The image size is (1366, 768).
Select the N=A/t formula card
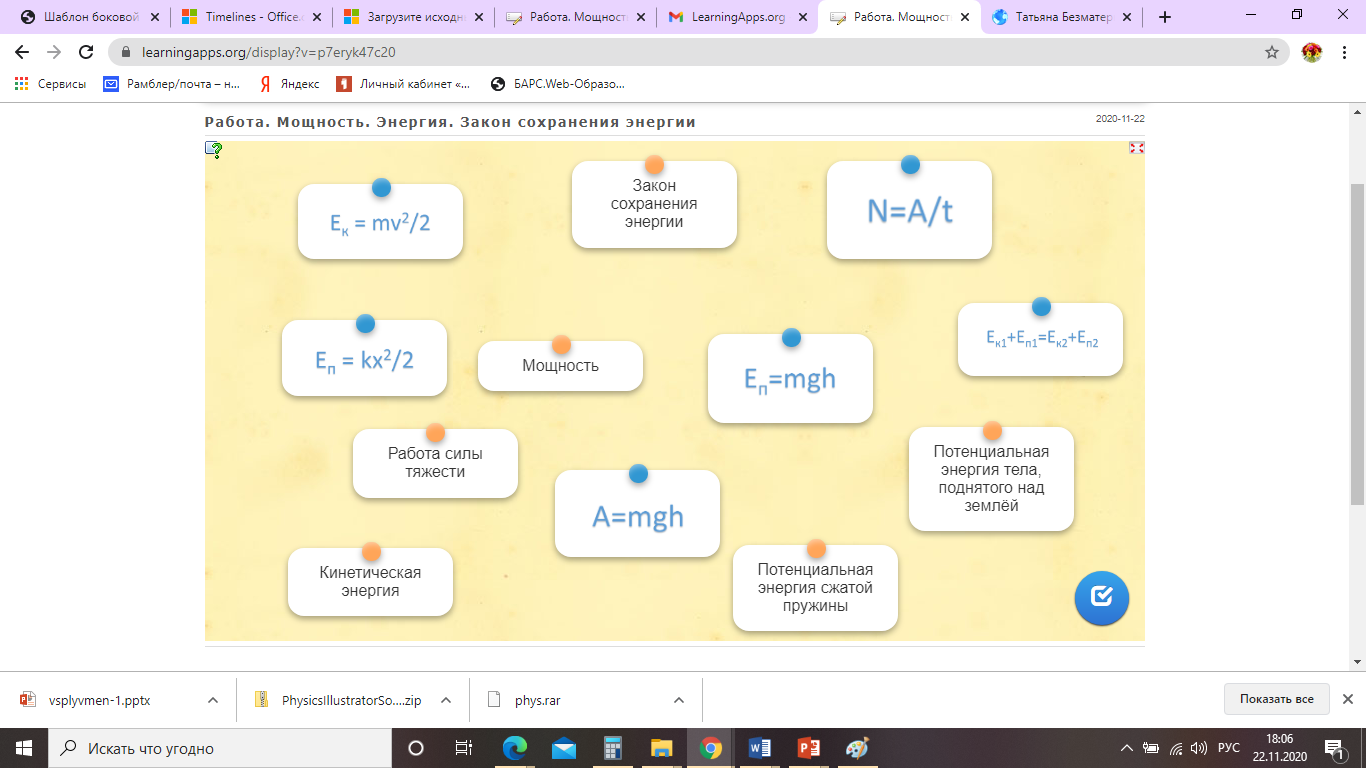909,210
